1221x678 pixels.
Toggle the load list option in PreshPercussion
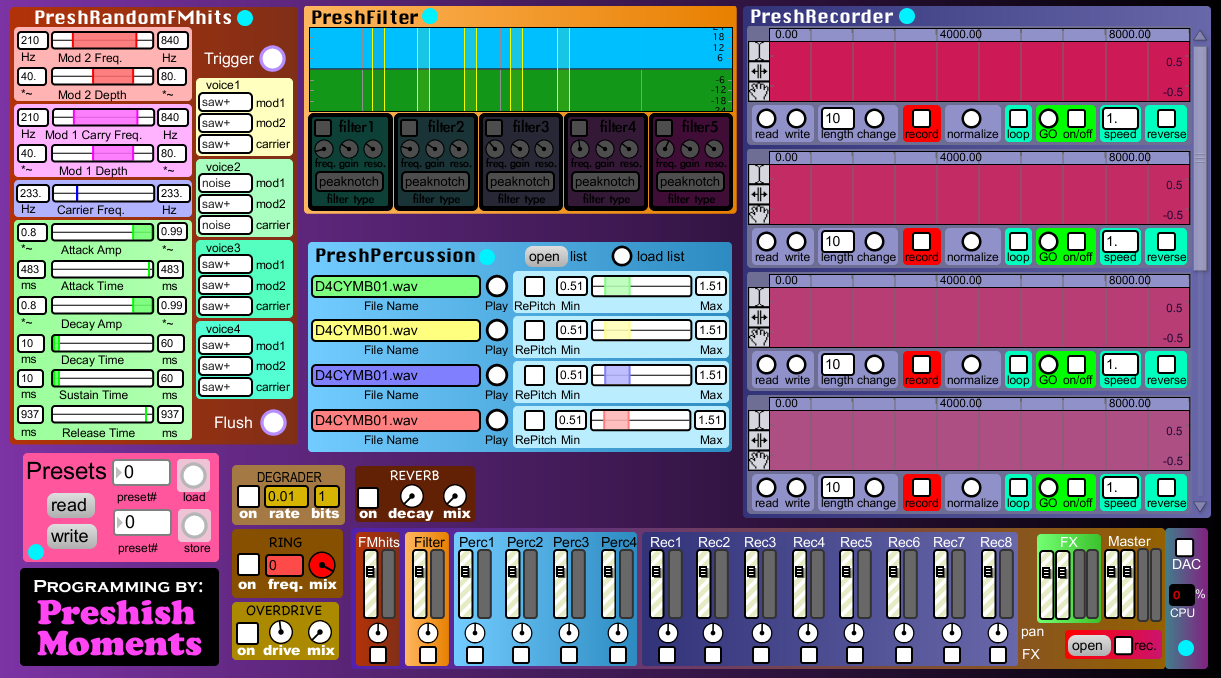point(622,256)
